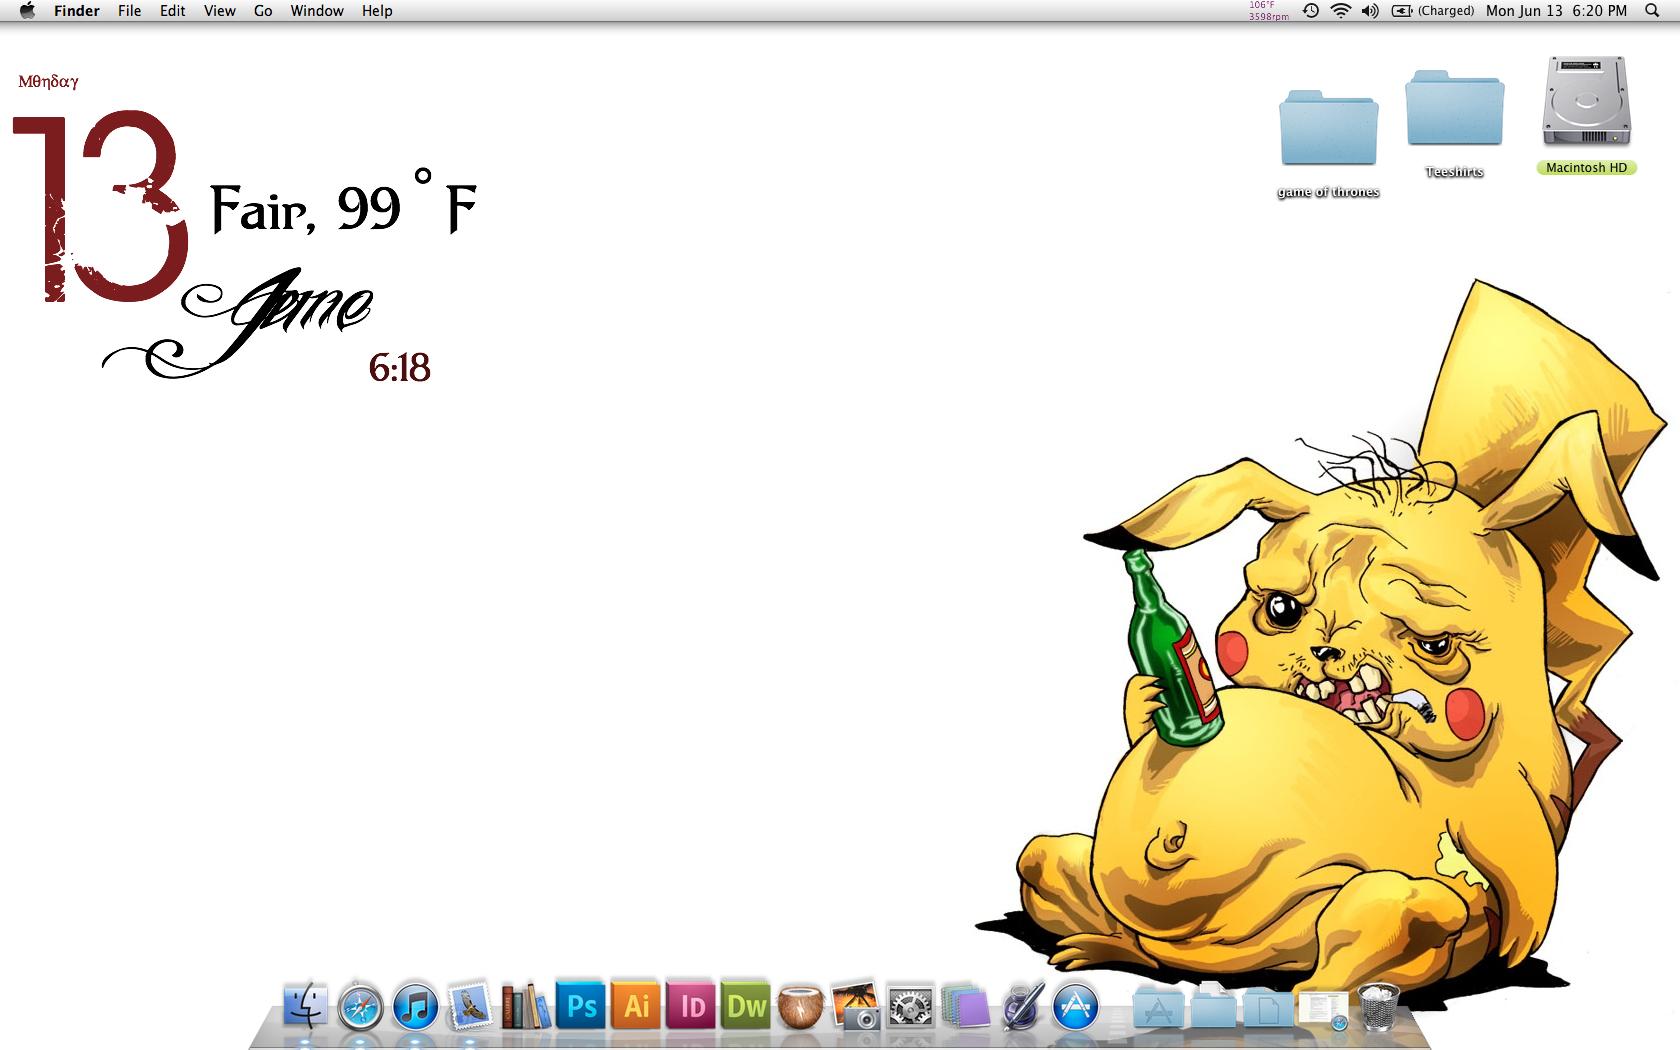Open the View menu

click(219, 11)
